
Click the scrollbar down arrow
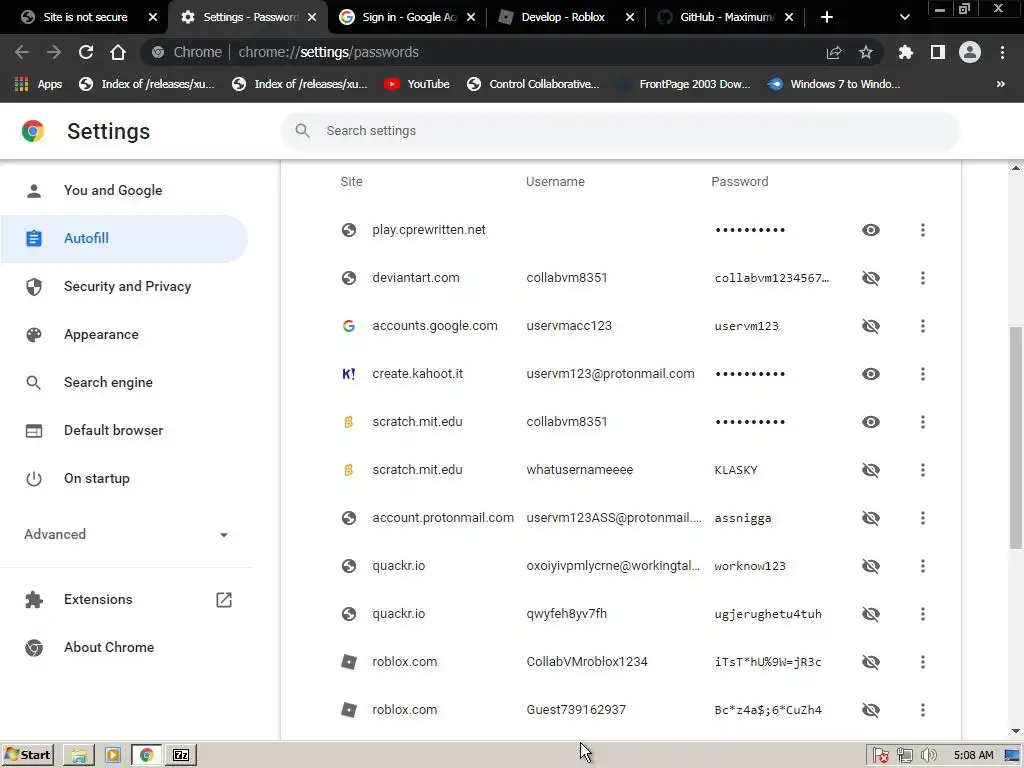(x=1016, y=731)
